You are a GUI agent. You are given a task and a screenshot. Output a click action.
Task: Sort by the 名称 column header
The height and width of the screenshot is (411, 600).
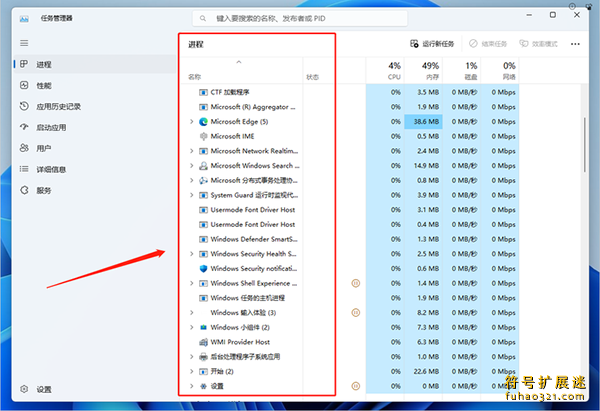point(241,71)
